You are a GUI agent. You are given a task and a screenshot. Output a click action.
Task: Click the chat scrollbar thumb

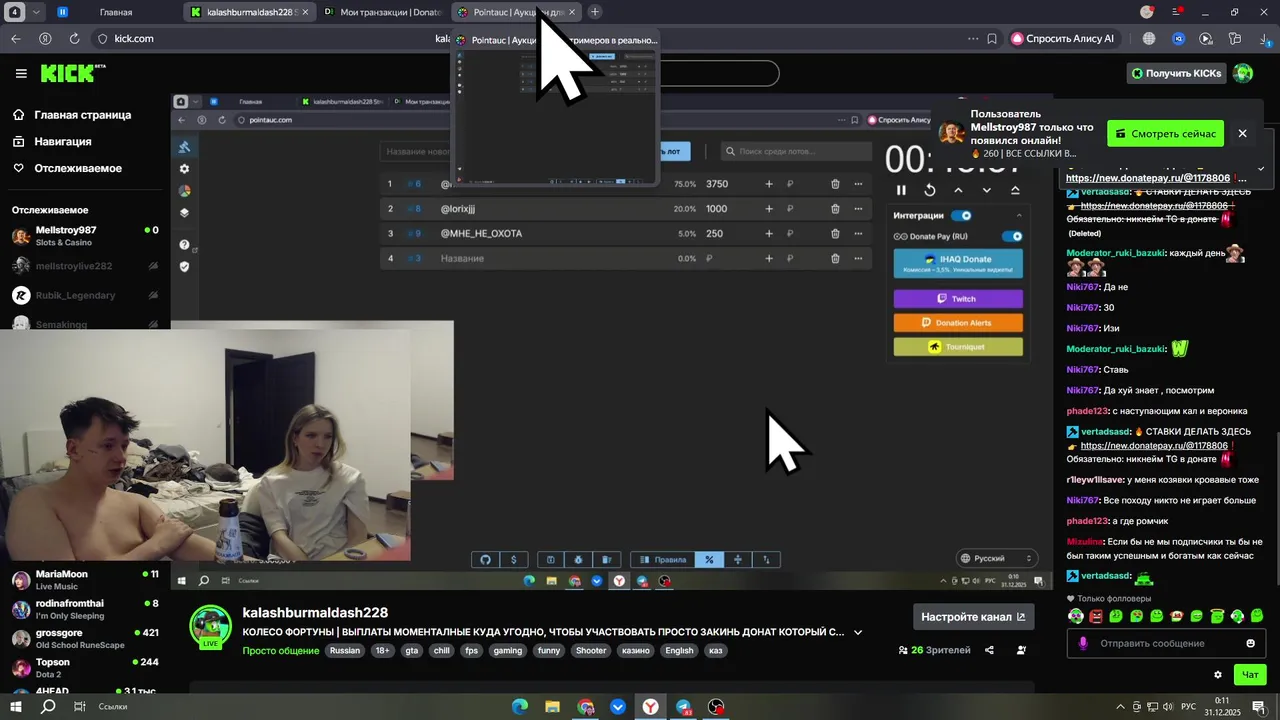pos(1276,508)
